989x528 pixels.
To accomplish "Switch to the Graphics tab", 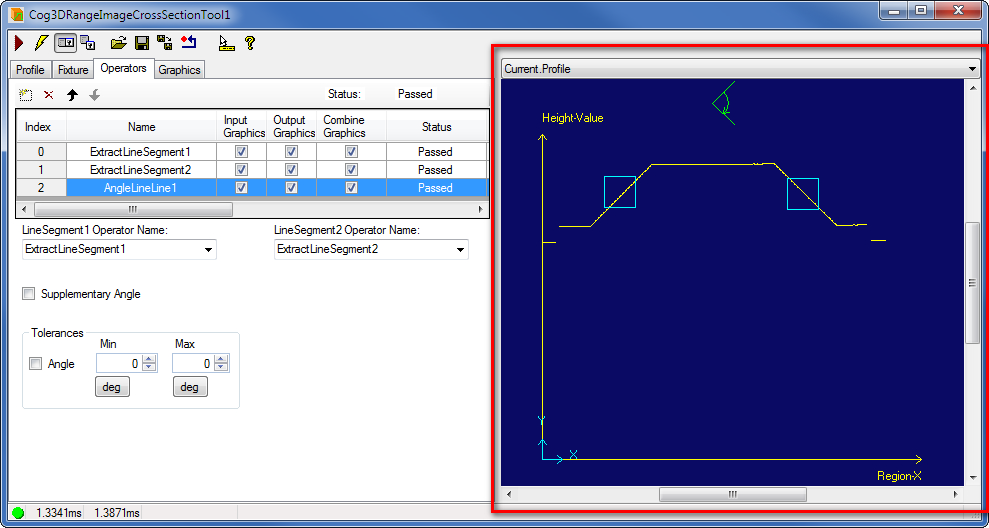I will pos(179,70).
